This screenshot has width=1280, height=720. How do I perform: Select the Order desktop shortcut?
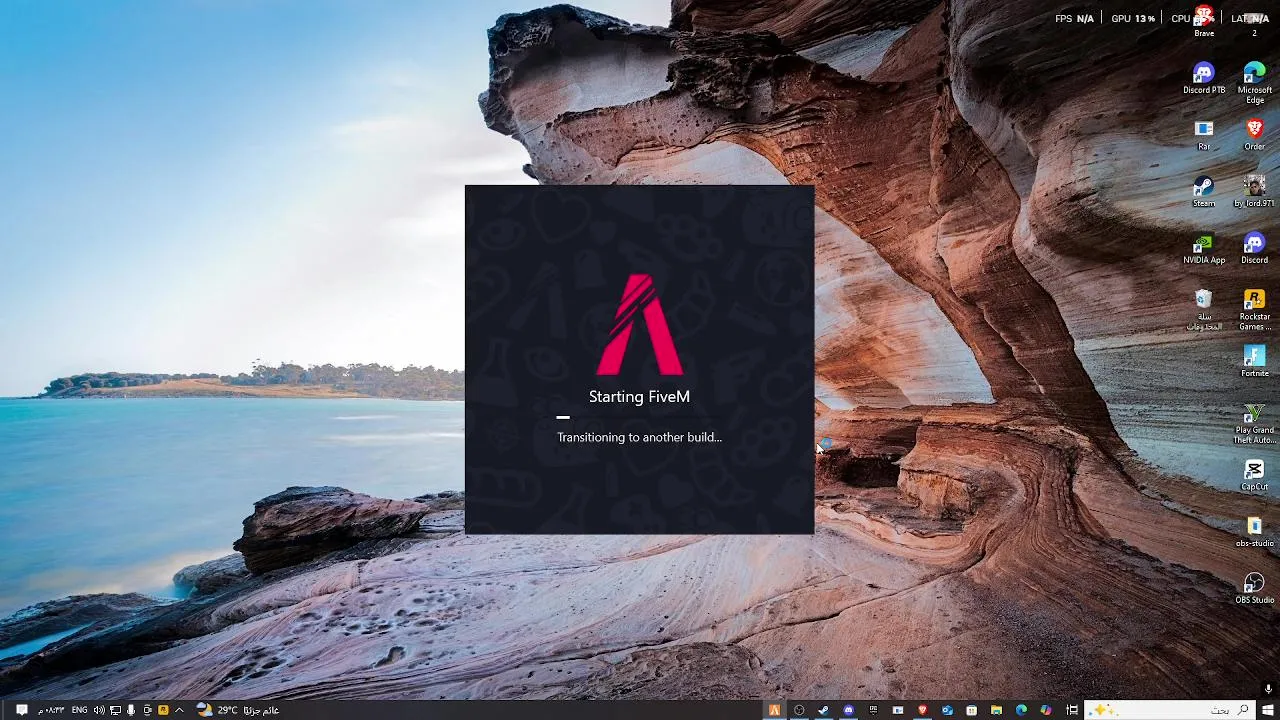pos(1254,134)
